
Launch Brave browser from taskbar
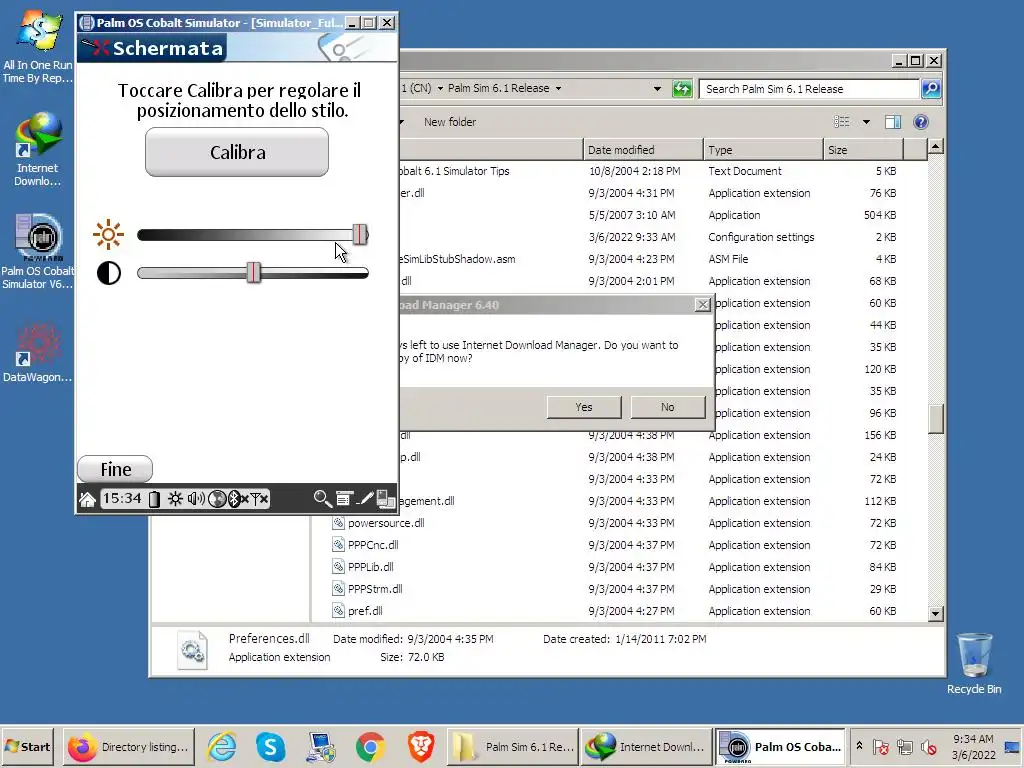421,746
